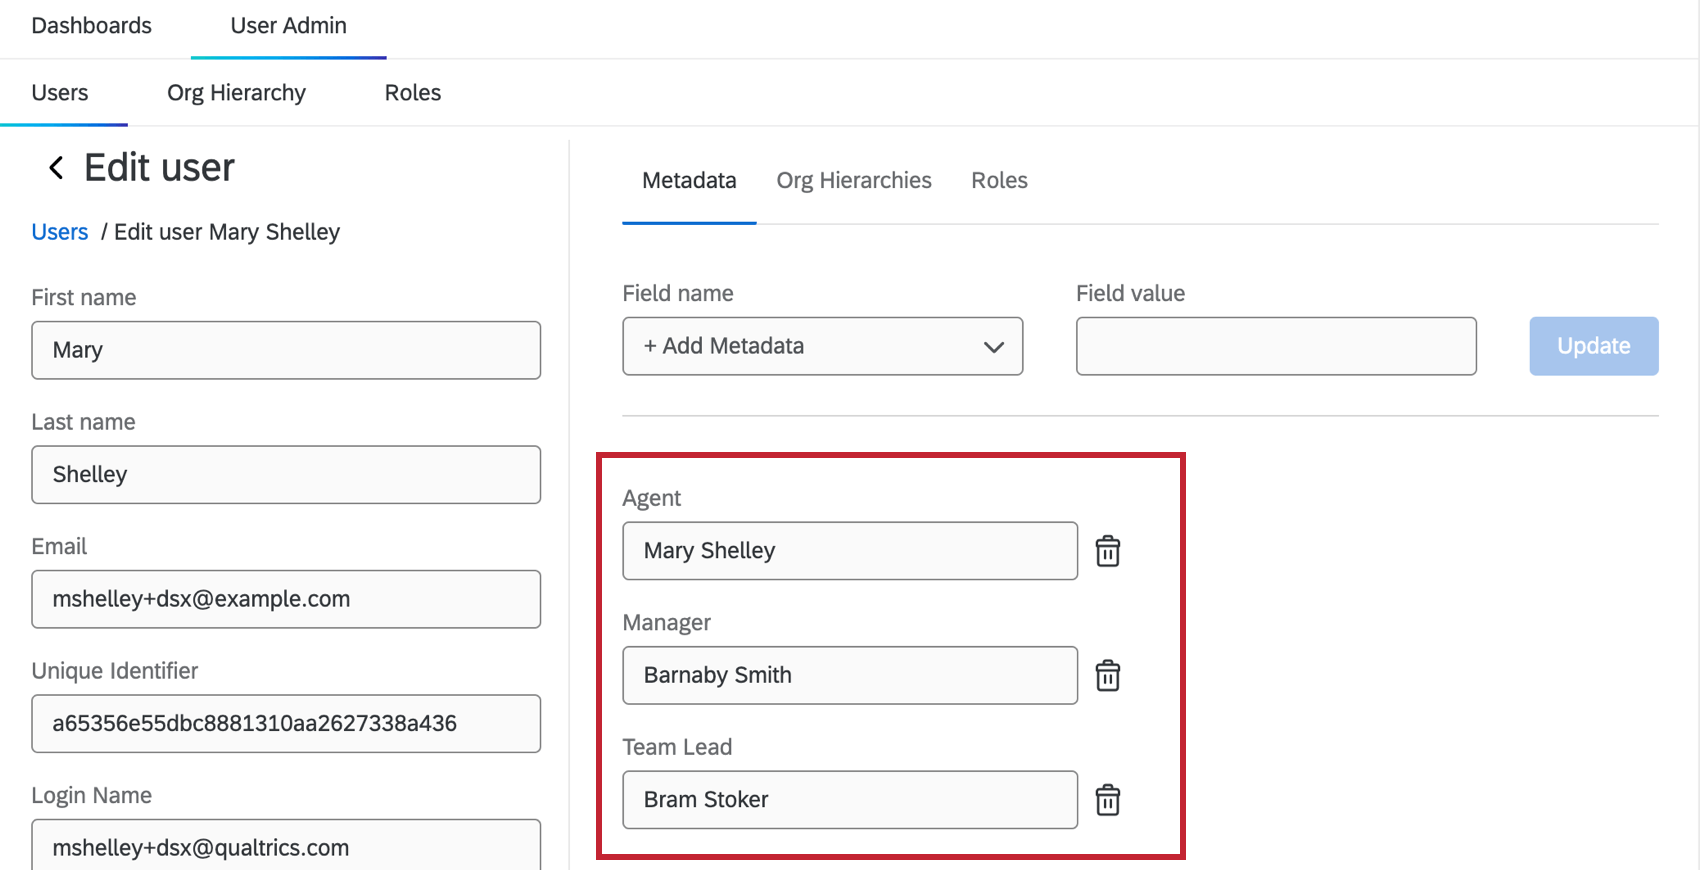
Task: Follow the Users breadcrumb link
Action: pyautogui.click(x=60, y=232)
